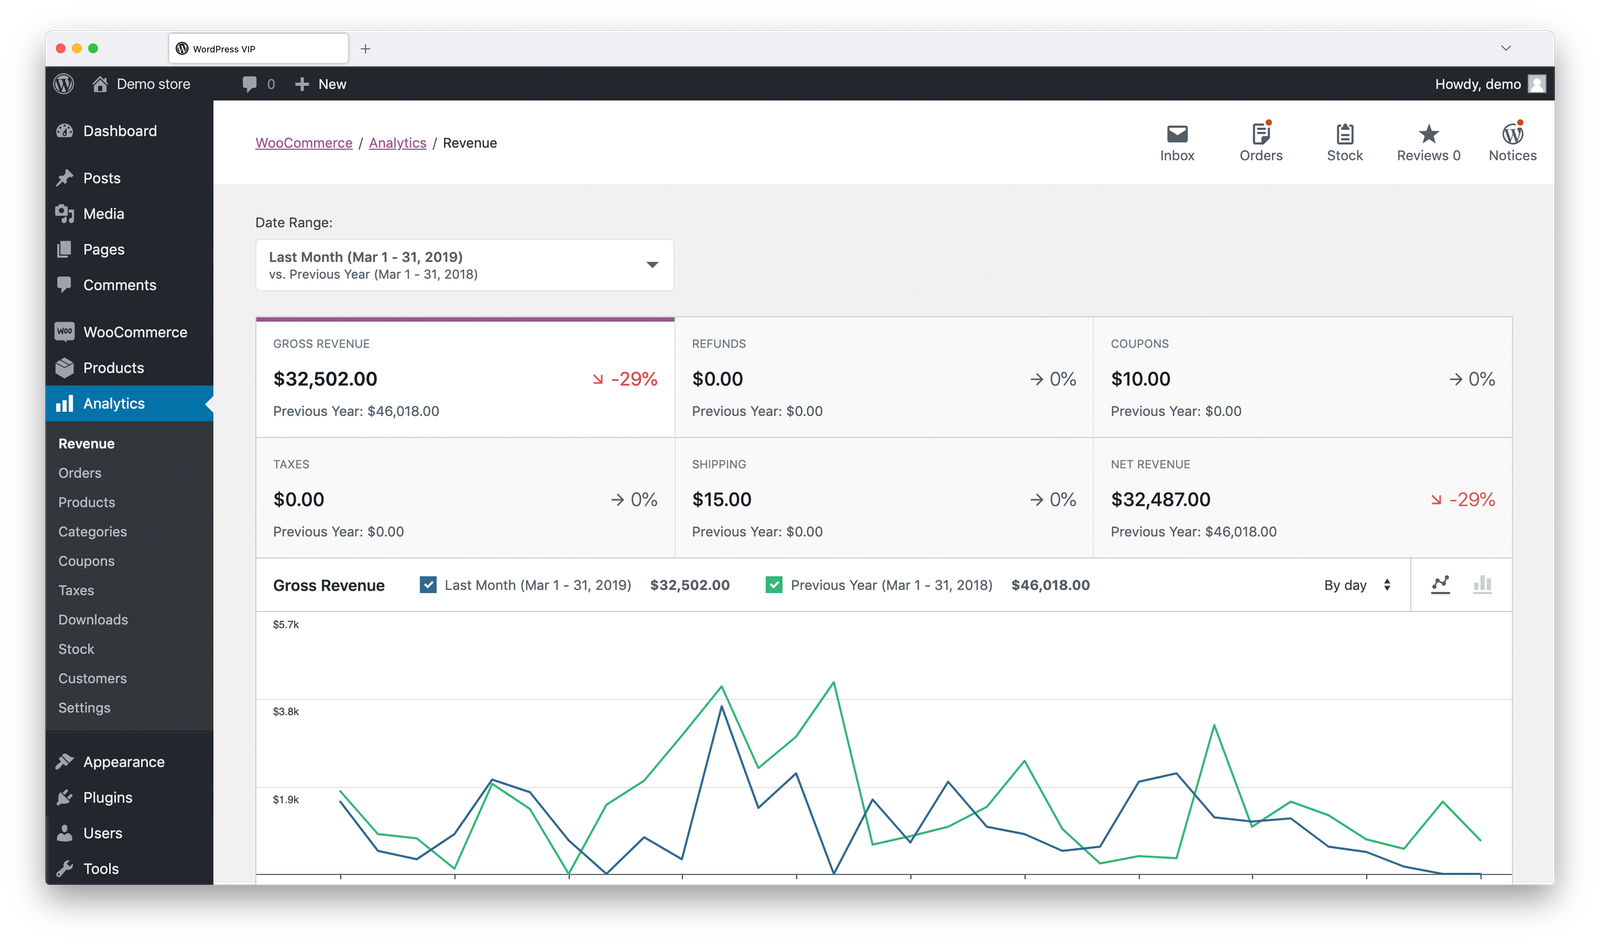Select the WordPress VIP browser tab

[258, 48]
